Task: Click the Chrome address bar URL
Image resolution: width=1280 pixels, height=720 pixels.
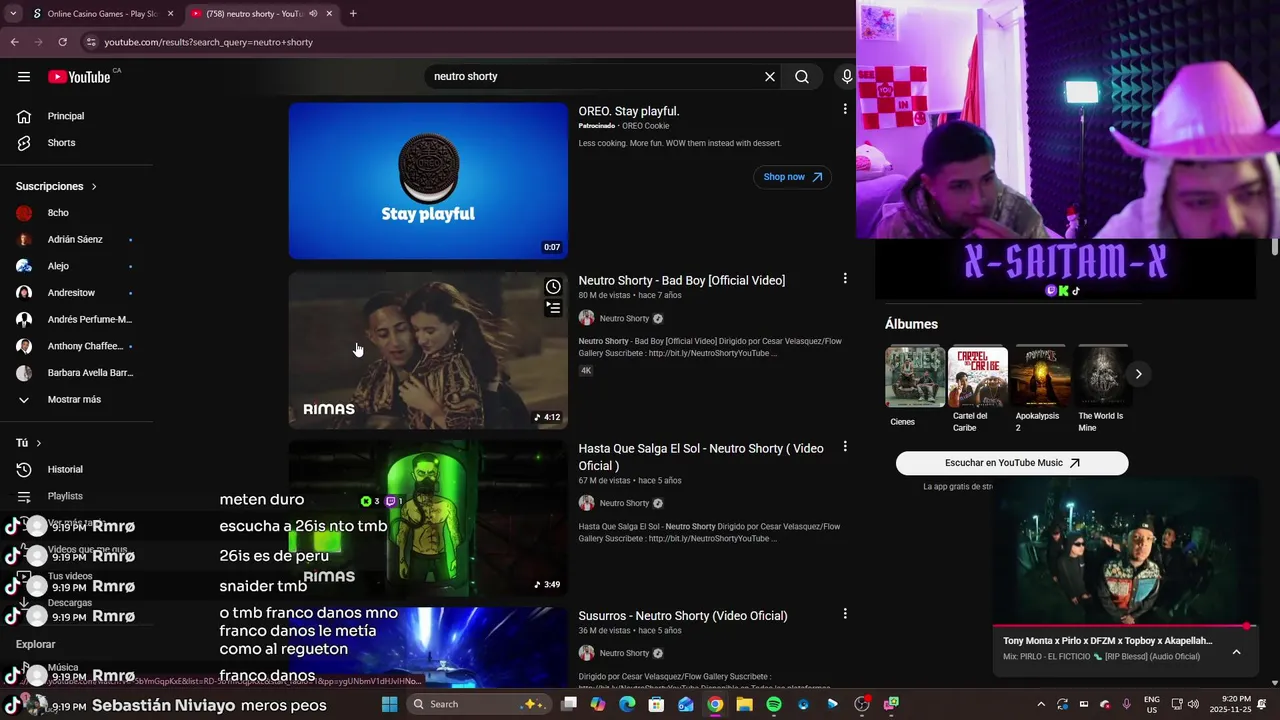Action: pos(209,42)
